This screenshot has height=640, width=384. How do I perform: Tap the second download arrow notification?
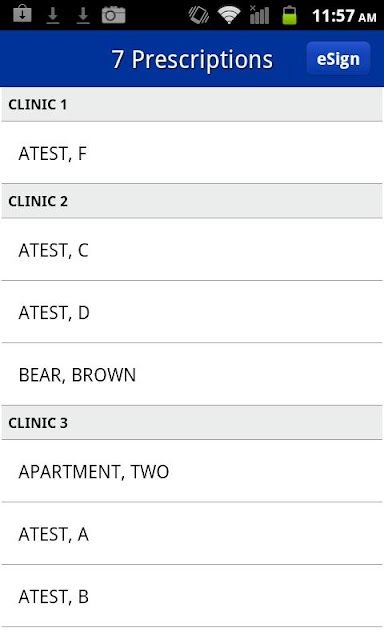tap(83, 16)
